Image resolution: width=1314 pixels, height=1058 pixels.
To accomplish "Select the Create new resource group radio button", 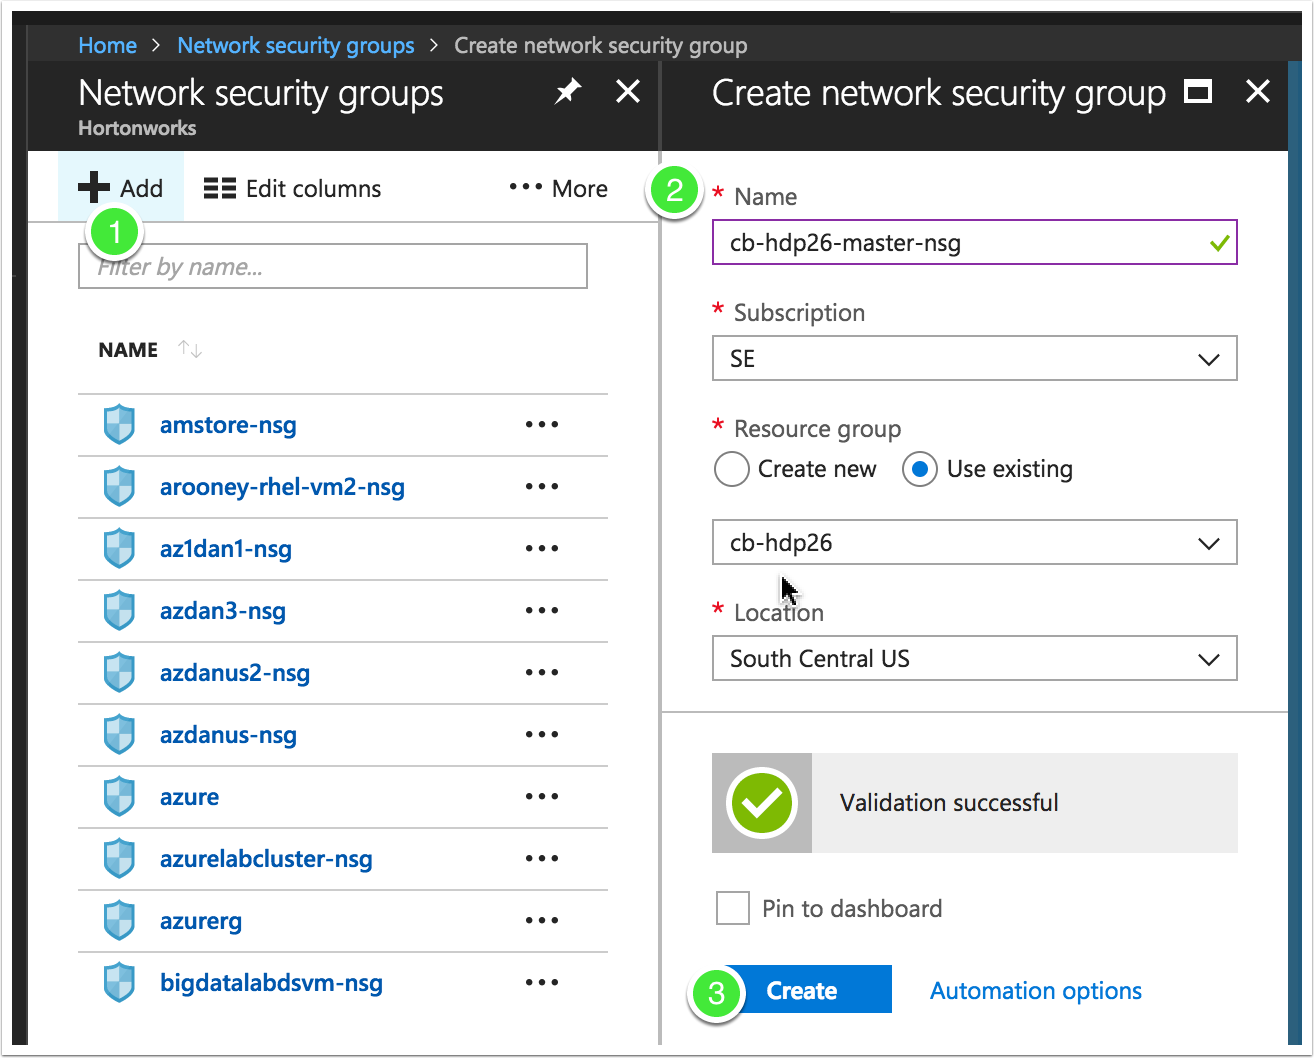I will pyautogui.click(x=731, y=469).
